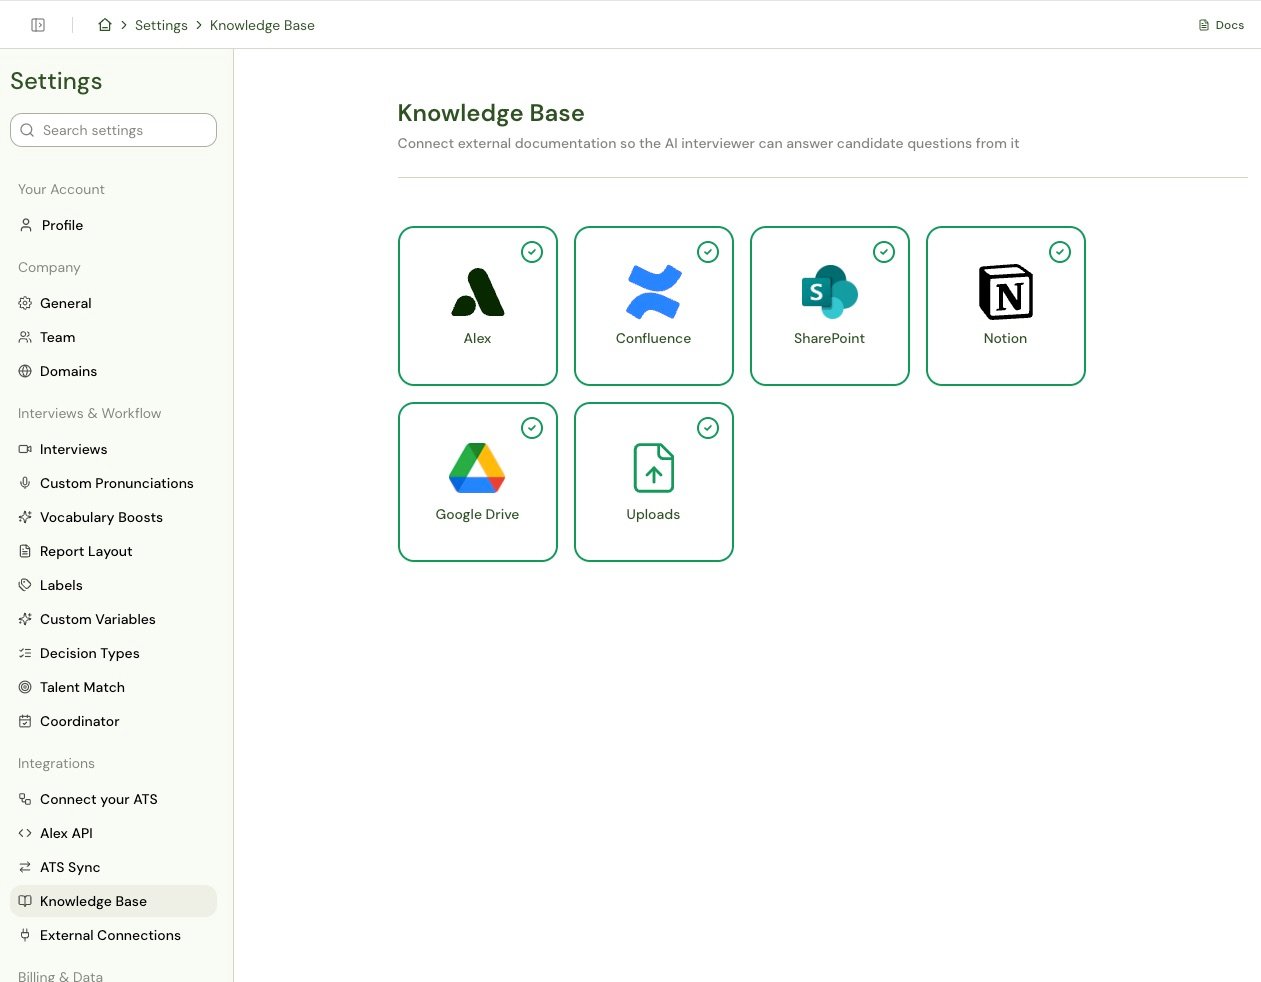Focus the Search settings field
This screenshot has width=1261, height=982.
pyautogui.click(x=113, y=130)
